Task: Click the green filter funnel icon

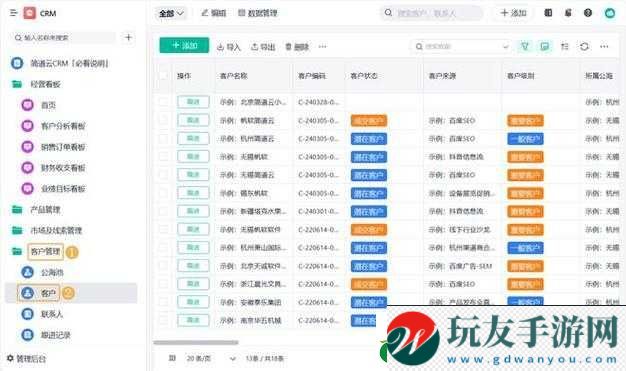Action: coord(525,46)
